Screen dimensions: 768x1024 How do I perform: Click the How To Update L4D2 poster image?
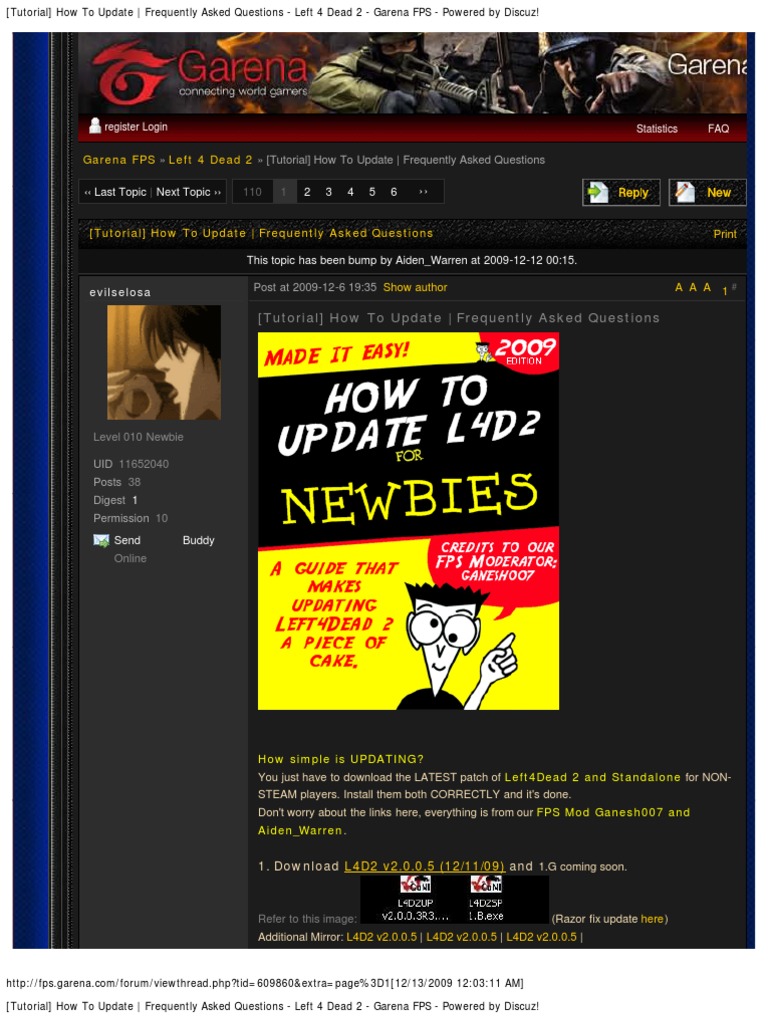pos(409,521)
